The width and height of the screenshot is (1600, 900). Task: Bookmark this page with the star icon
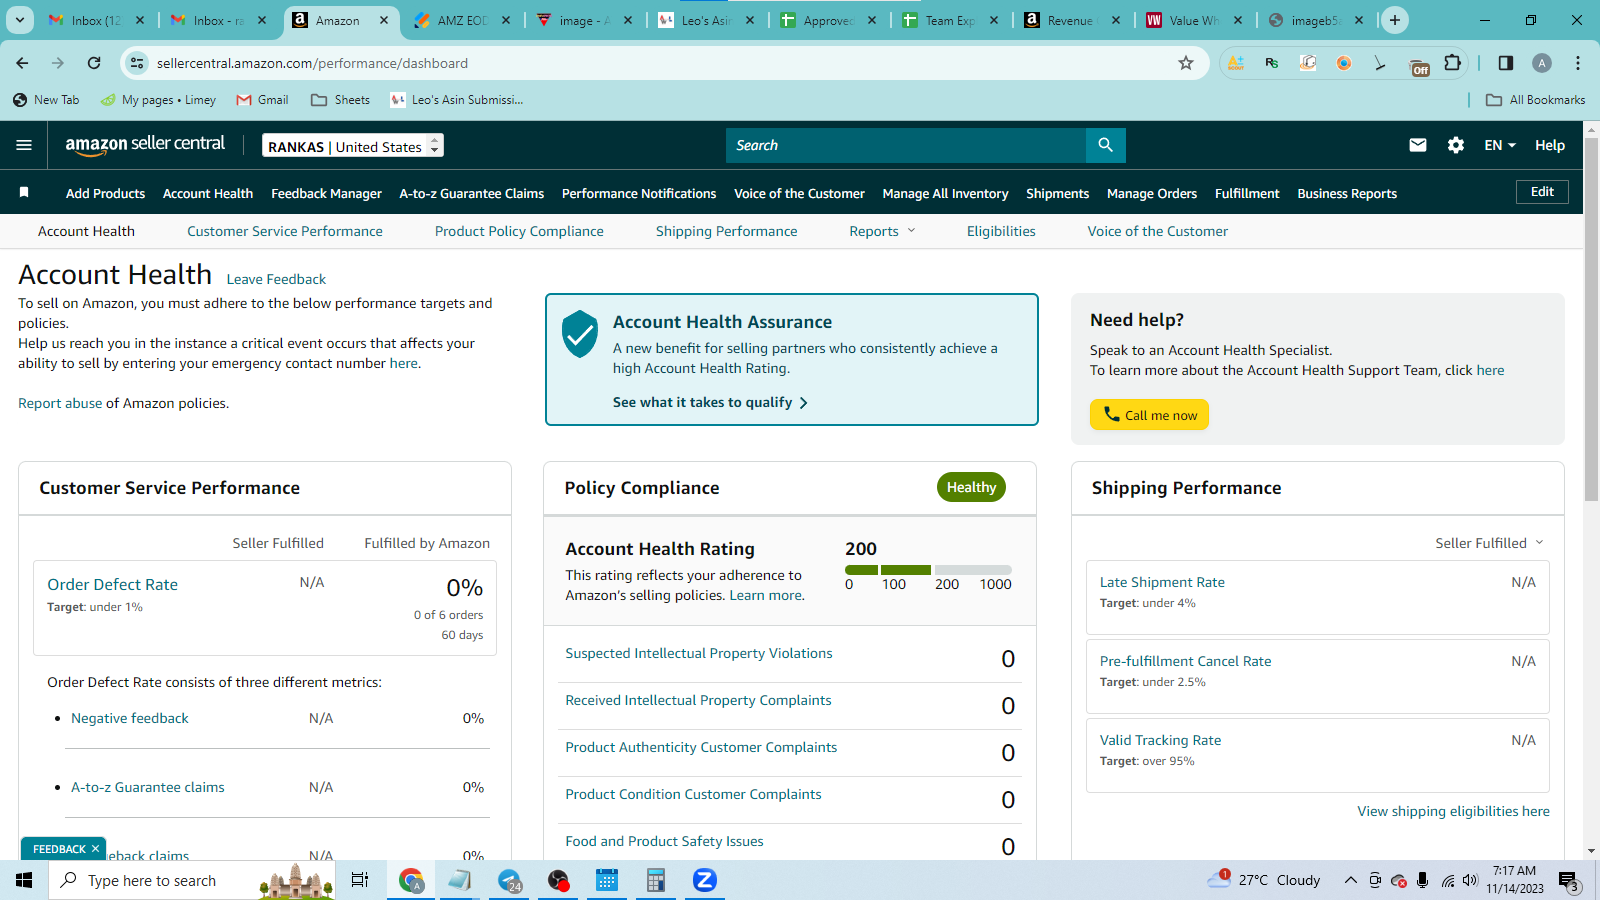click(1186, 63)
